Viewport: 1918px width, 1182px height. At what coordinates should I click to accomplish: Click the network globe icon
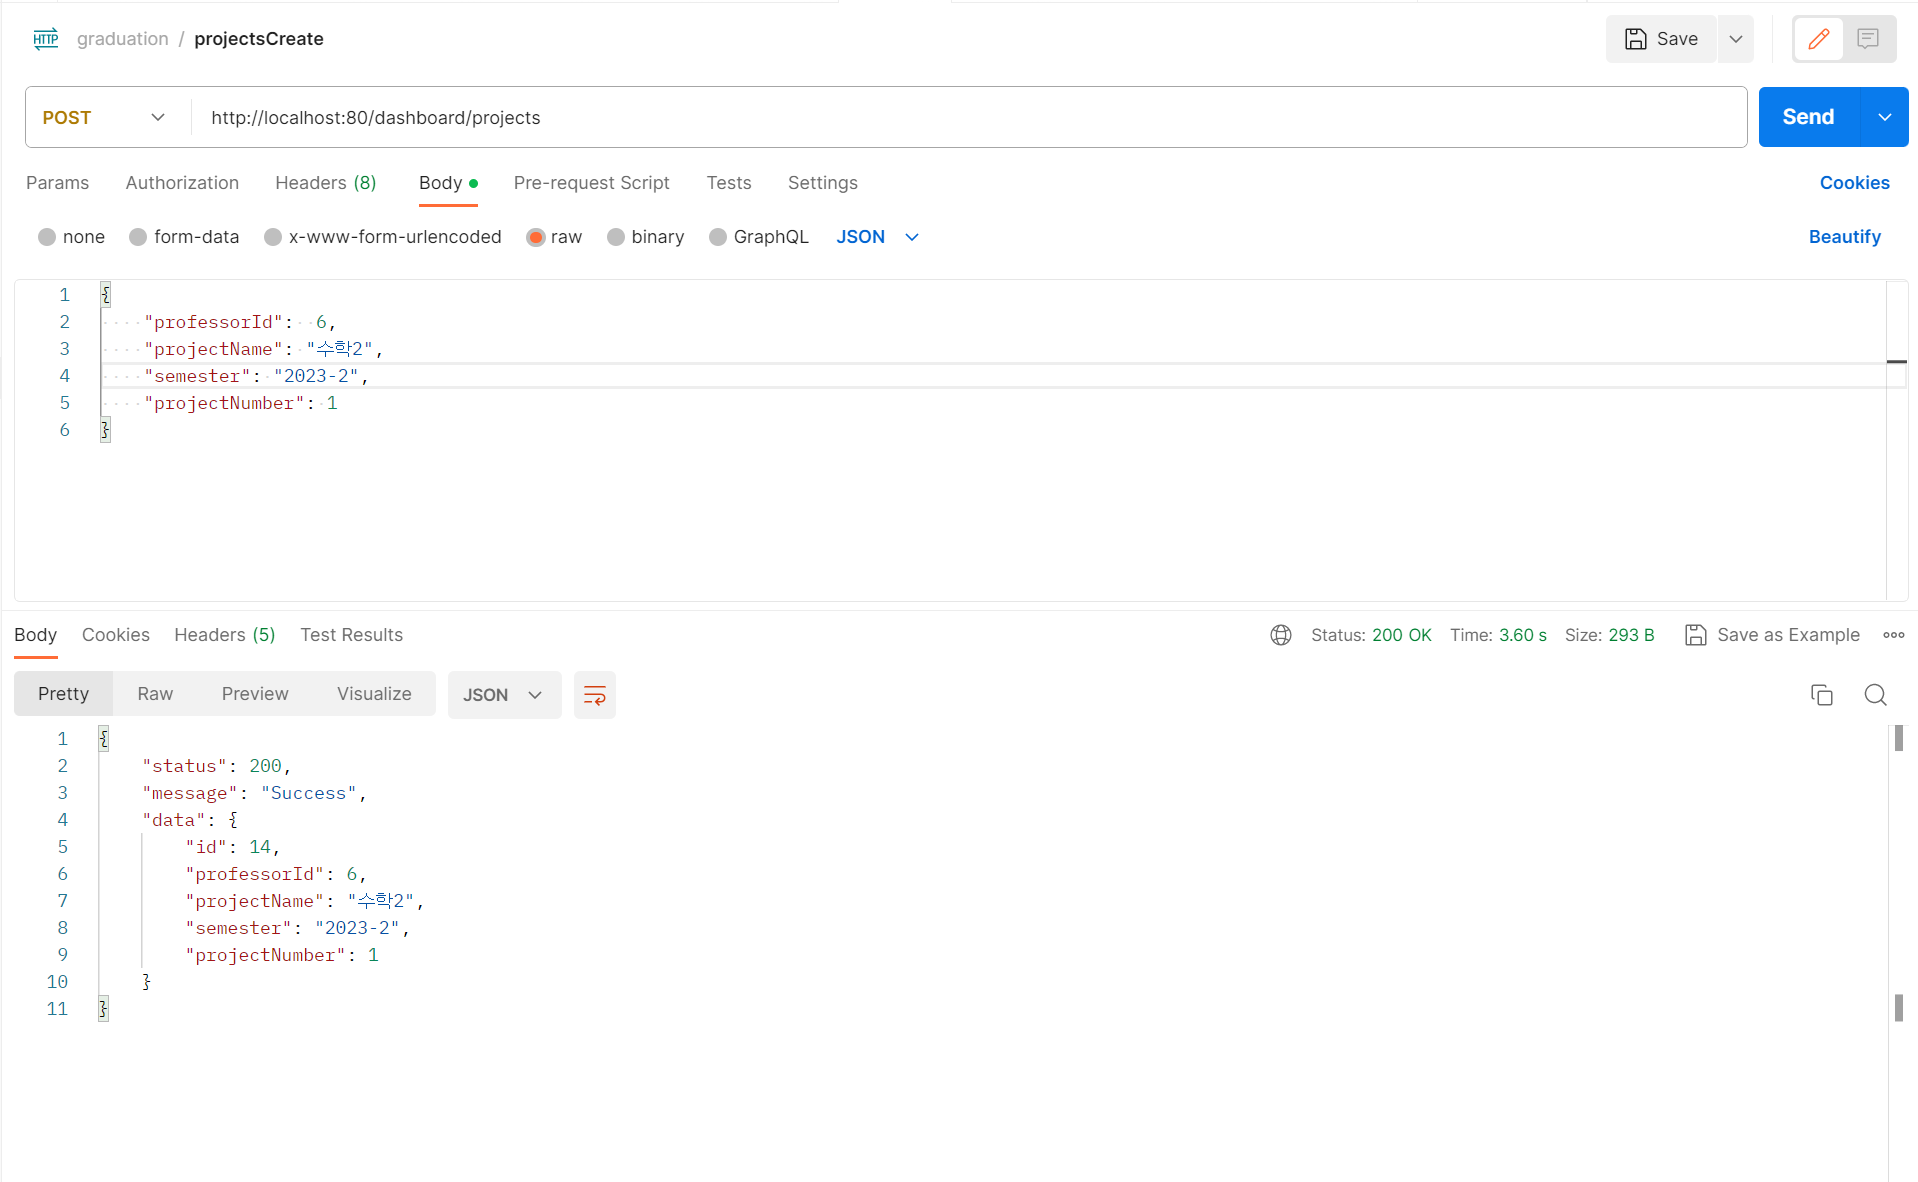tap(1281, 635)
